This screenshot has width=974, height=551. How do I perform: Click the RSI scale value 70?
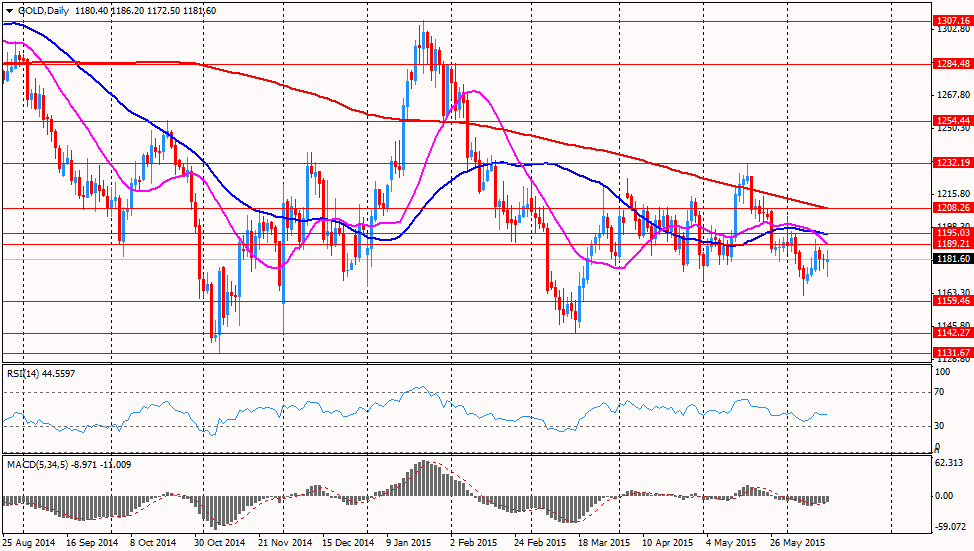939,392
